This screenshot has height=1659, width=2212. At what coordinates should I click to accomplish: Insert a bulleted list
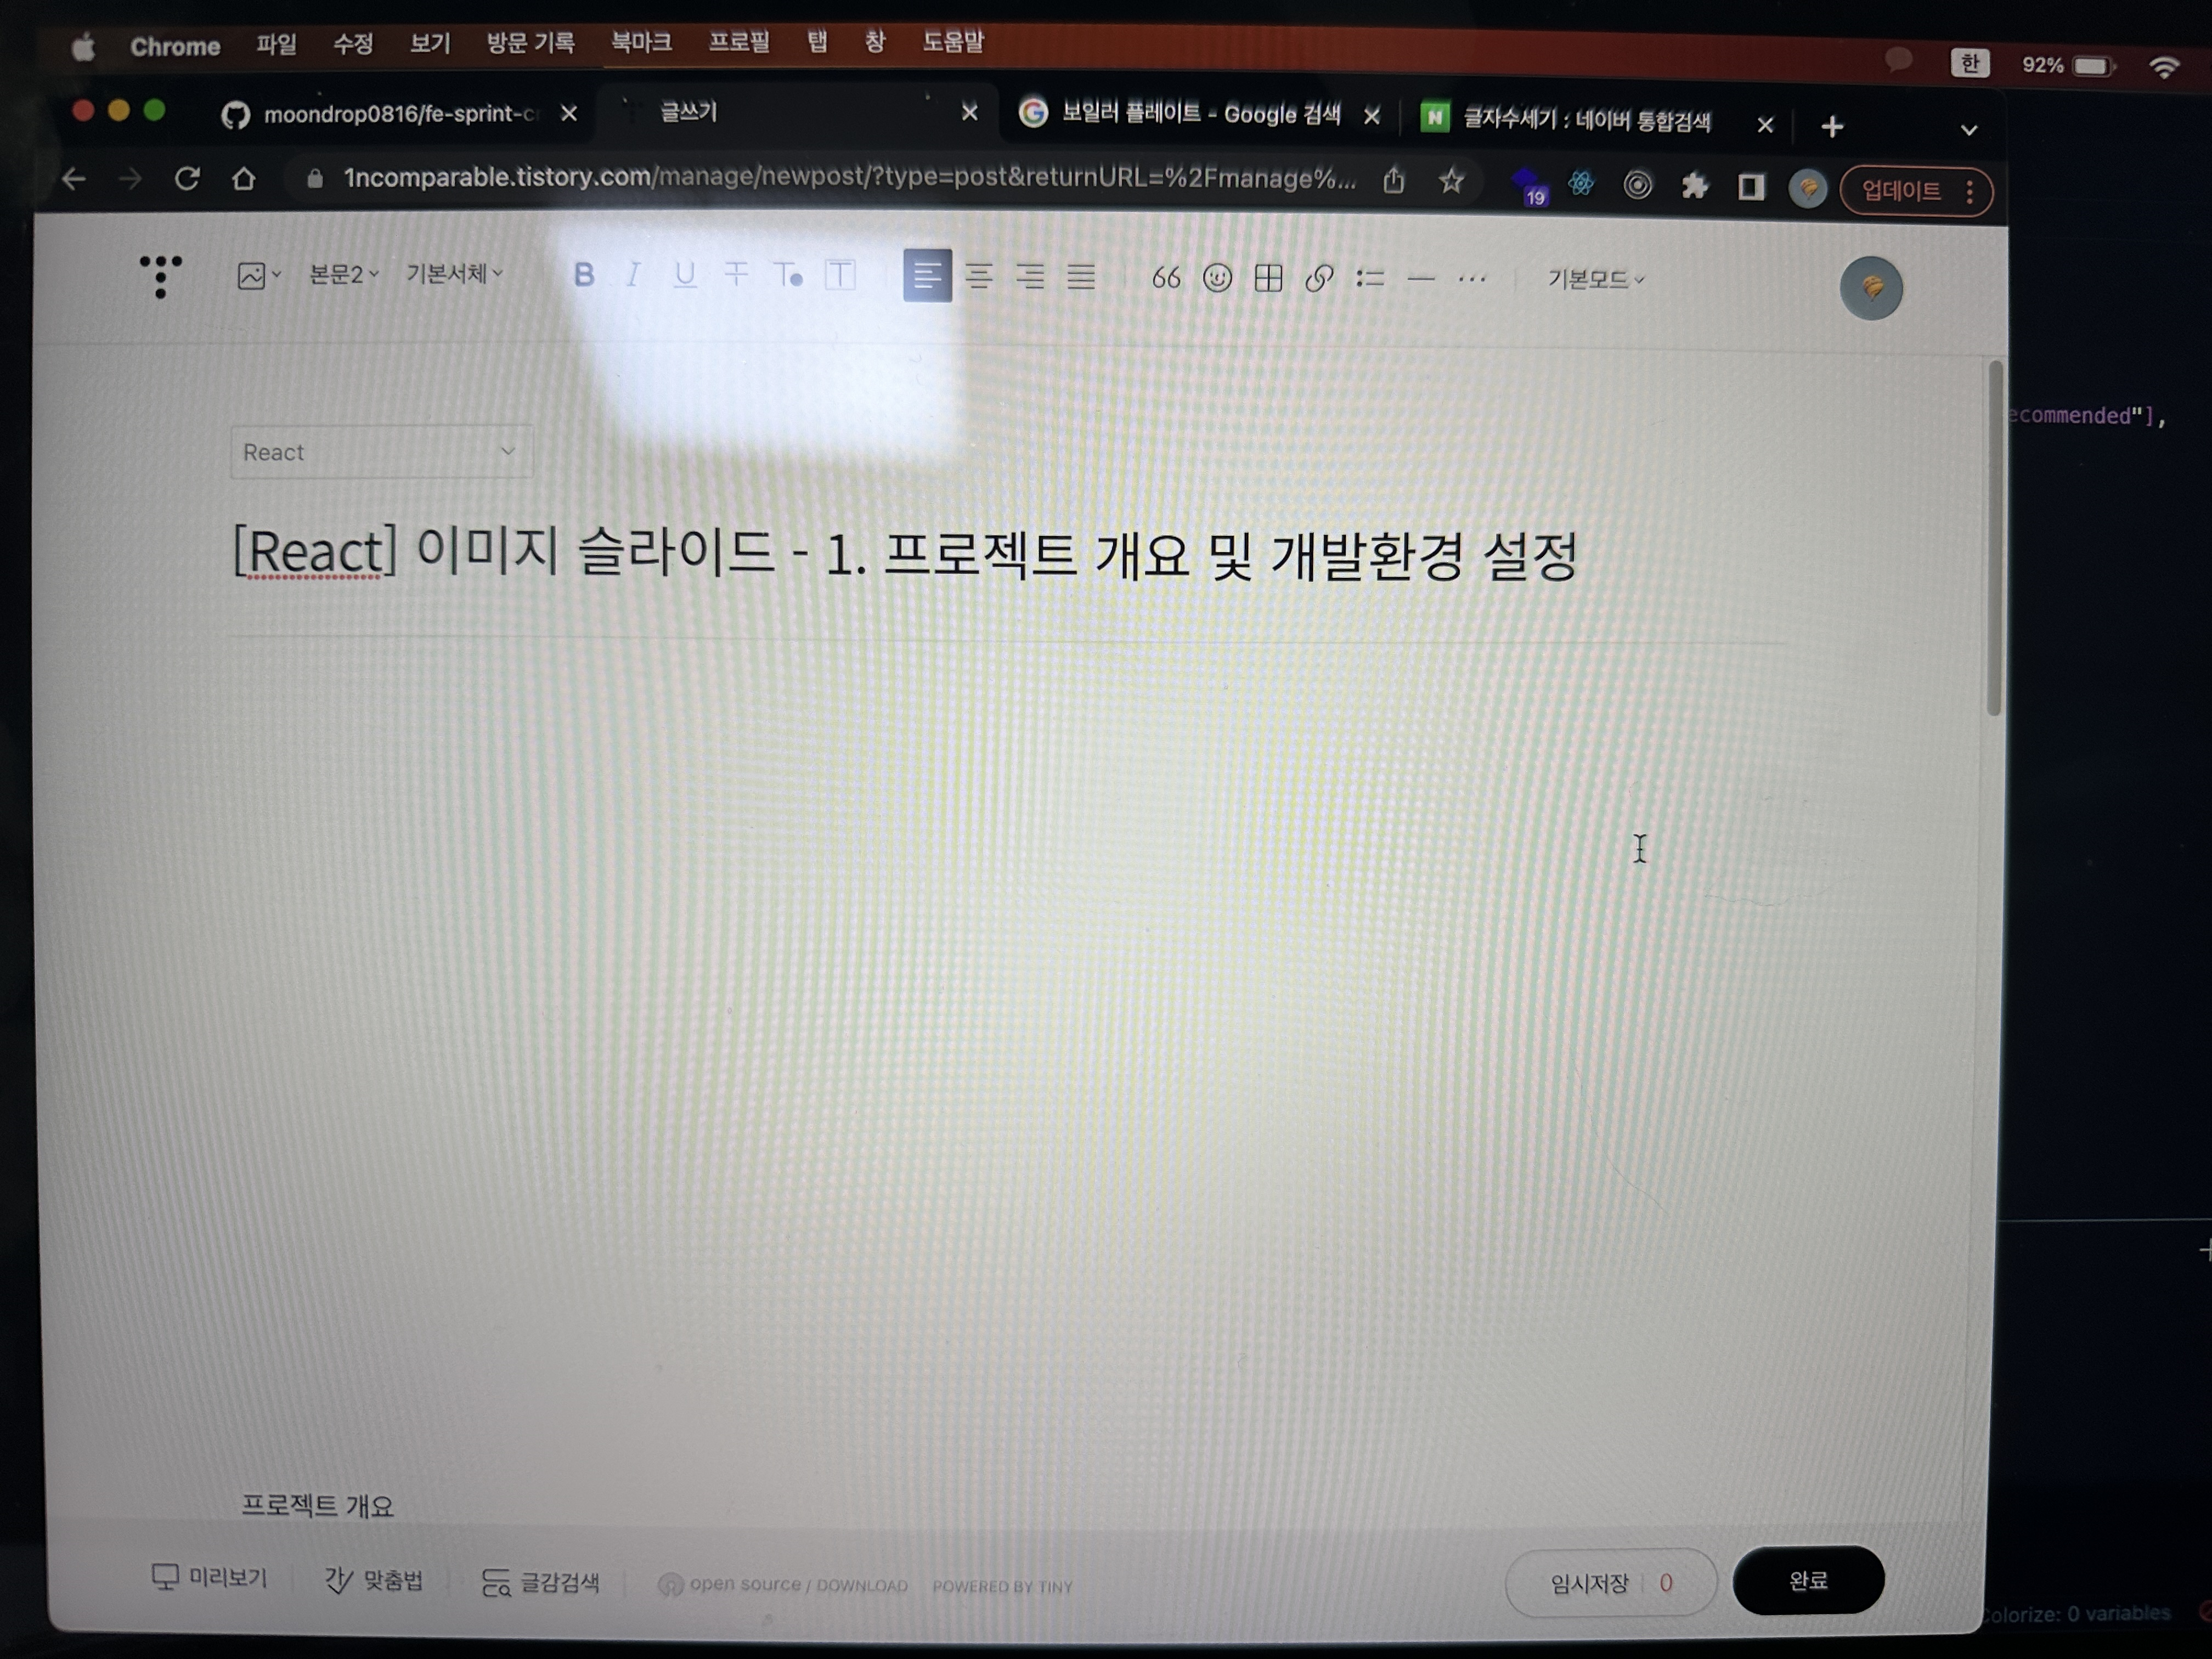(x=1370, y=278)
